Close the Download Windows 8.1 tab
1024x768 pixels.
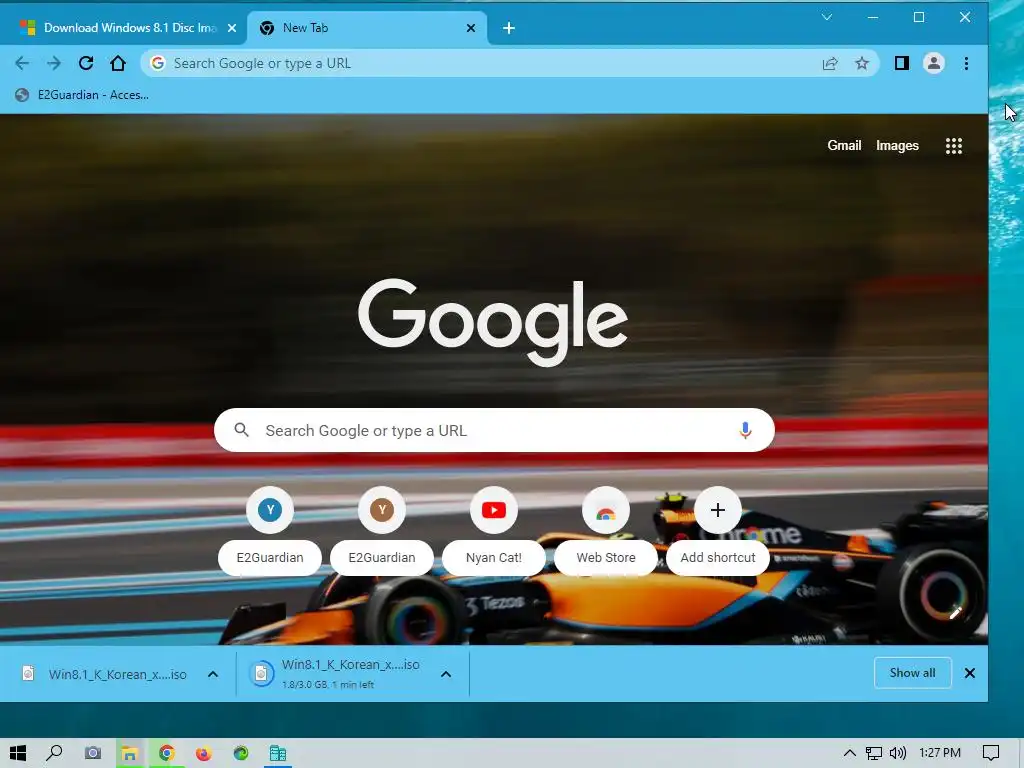pos(232,28)
